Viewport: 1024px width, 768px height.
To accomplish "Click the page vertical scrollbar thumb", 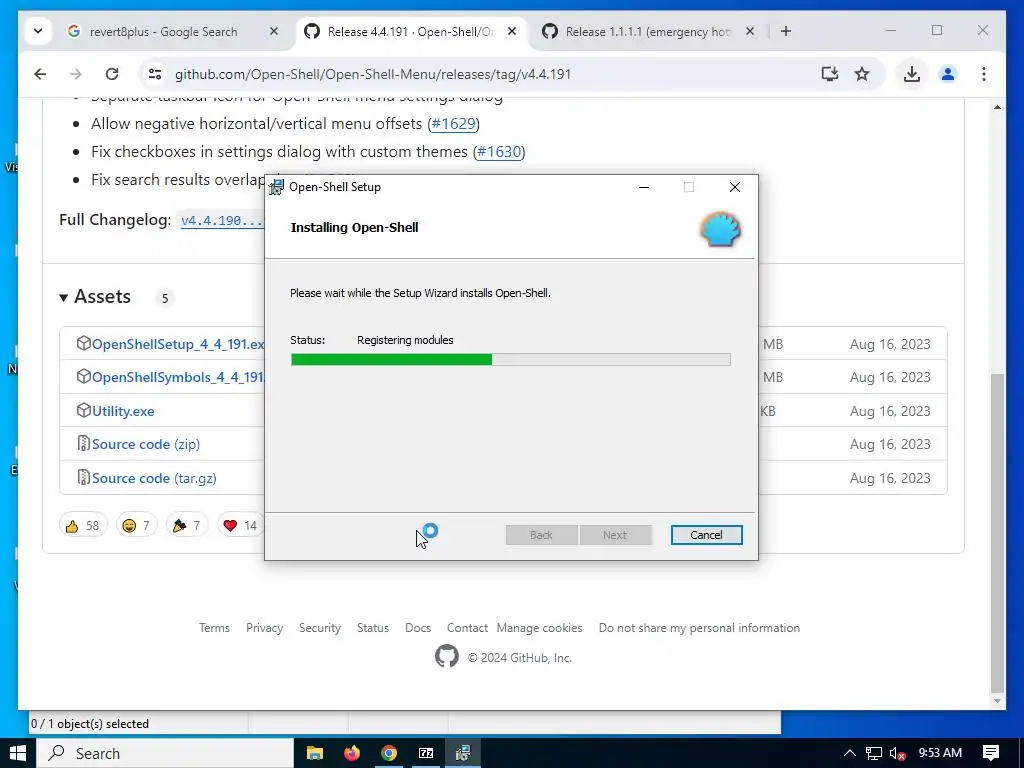I will click(x=997, y=533).
